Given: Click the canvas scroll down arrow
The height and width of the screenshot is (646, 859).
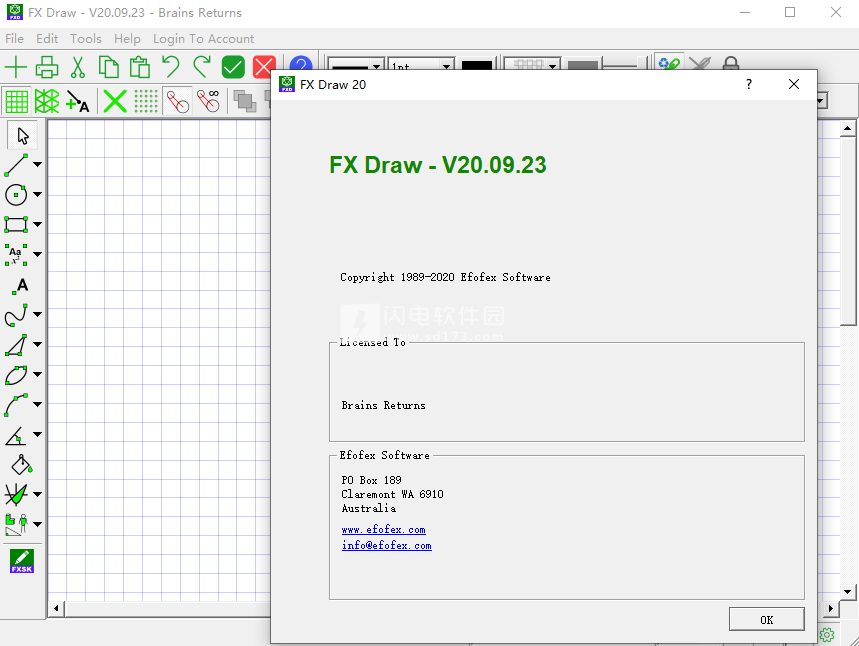Looking at the screenshot, I should (x=847, y=592).
